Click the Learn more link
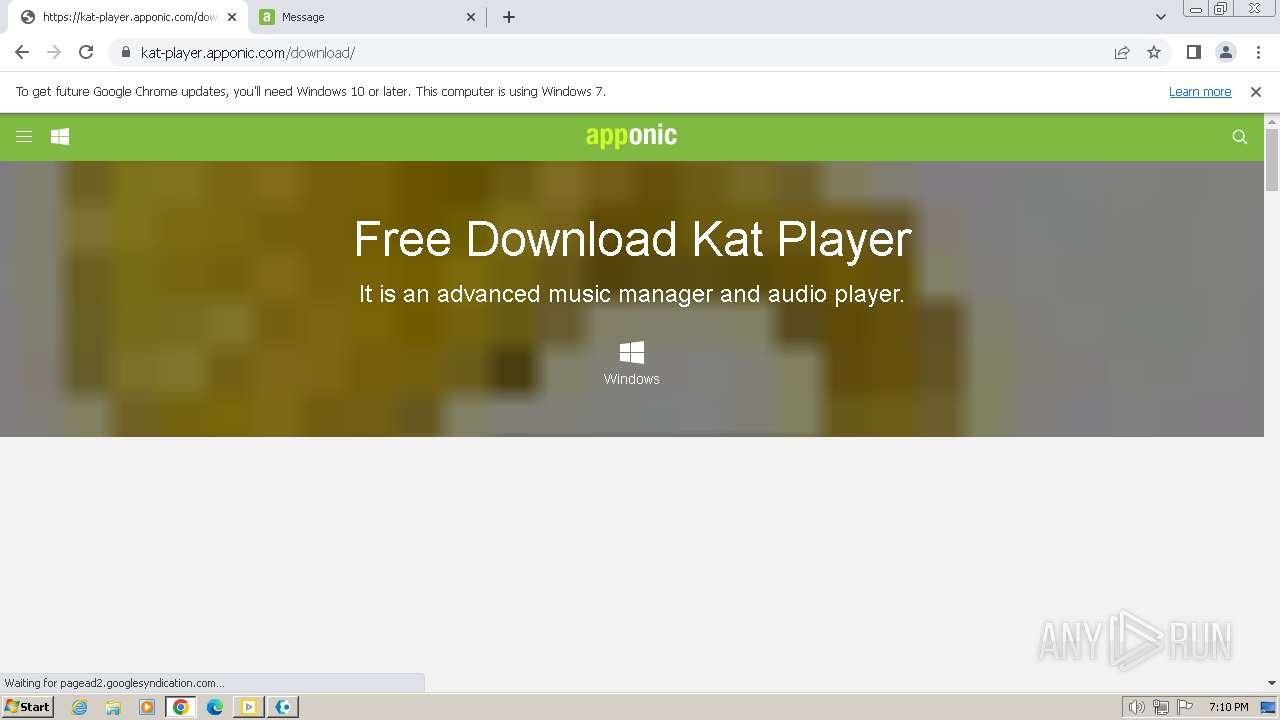 (1200, 92)
